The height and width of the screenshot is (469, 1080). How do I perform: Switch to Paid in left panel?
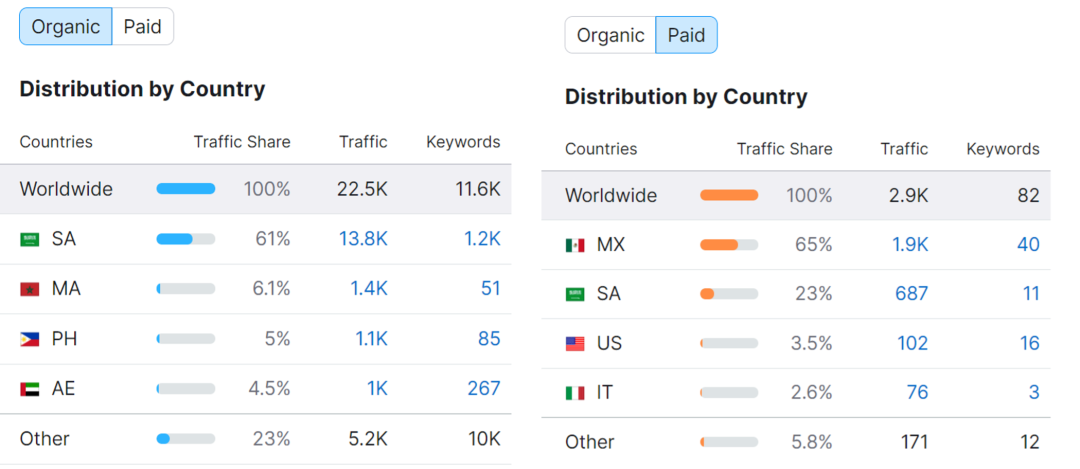tap(143, 27)
